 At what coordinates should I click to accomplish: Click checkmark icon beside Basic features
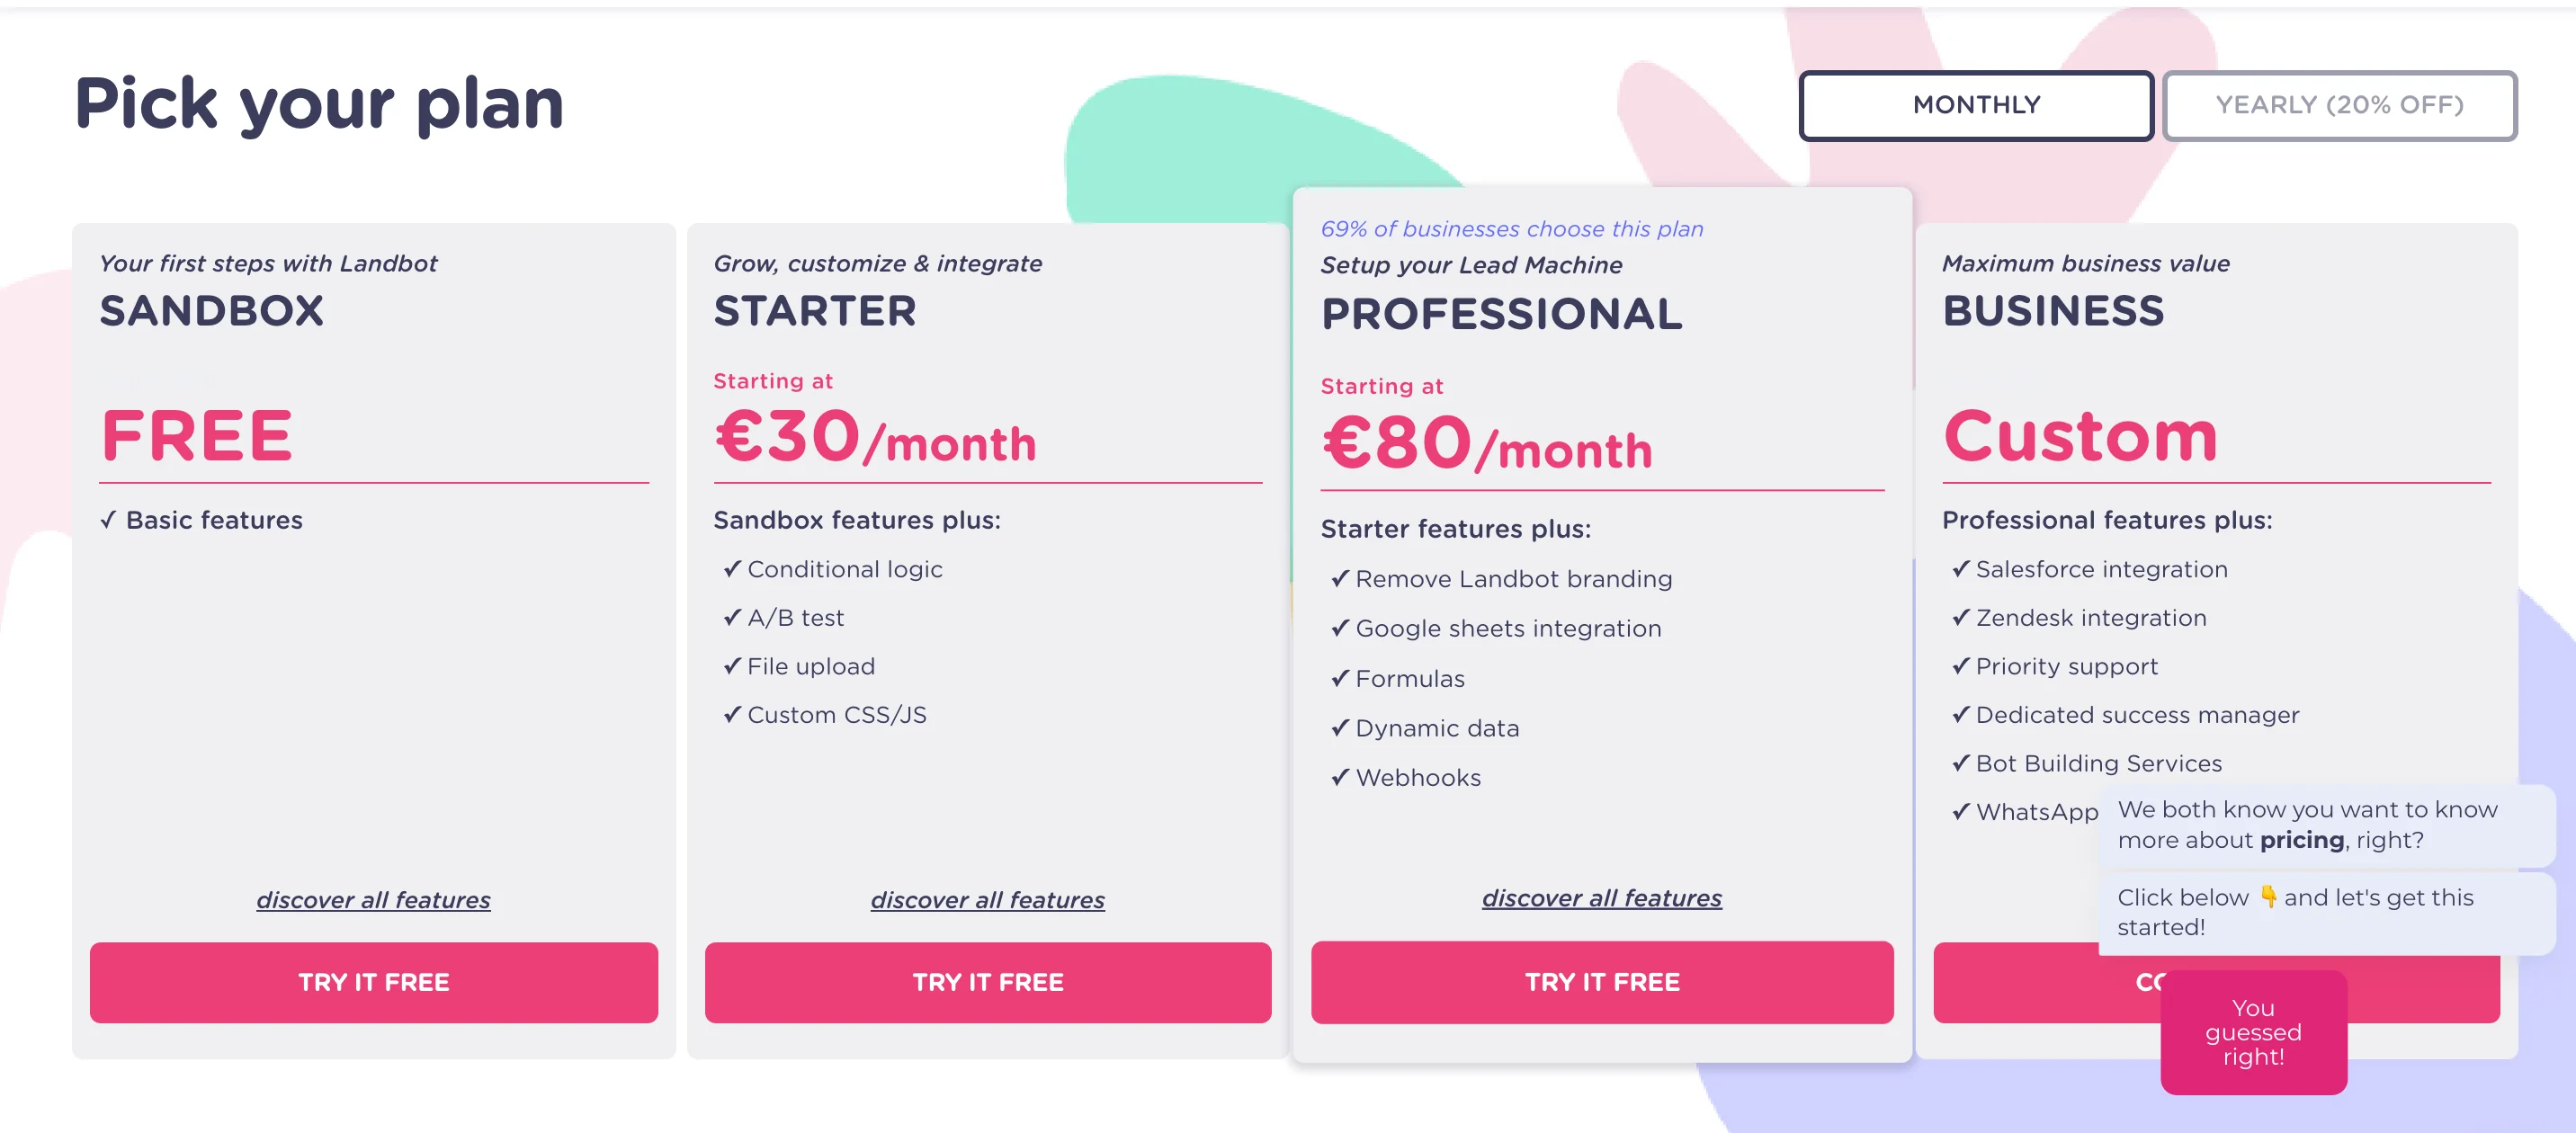pyautogui.click(x=108, y=520)
